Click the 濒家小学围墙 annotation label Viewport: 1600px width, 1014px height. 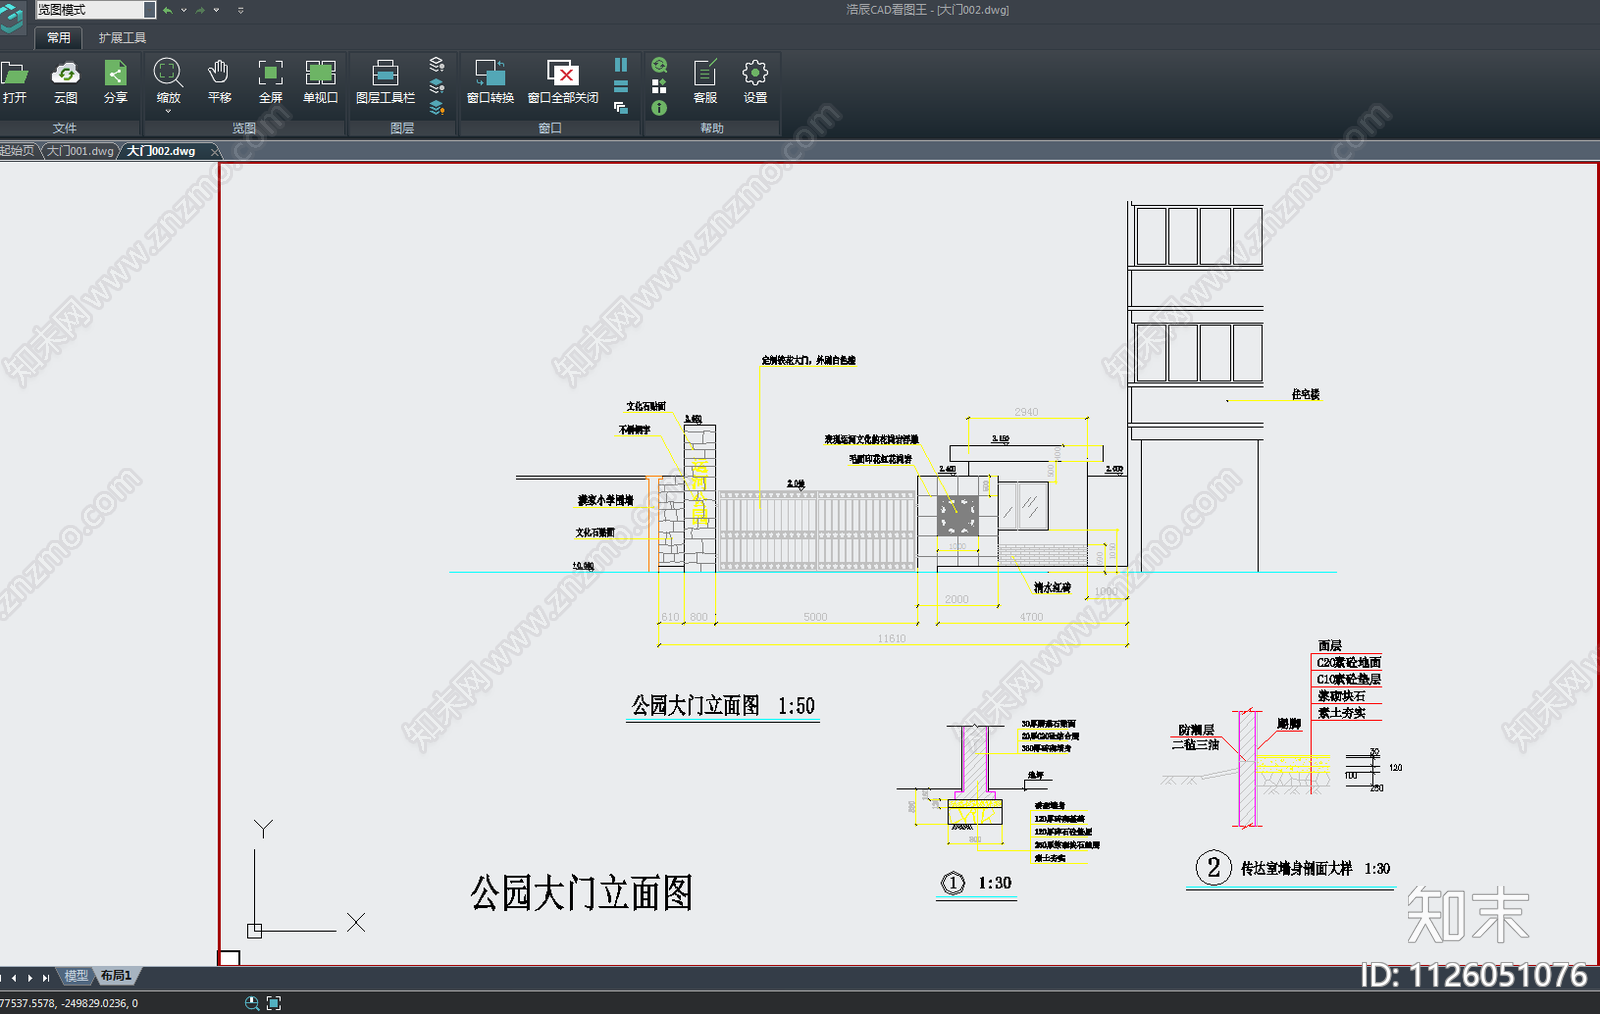click(605, 500)
